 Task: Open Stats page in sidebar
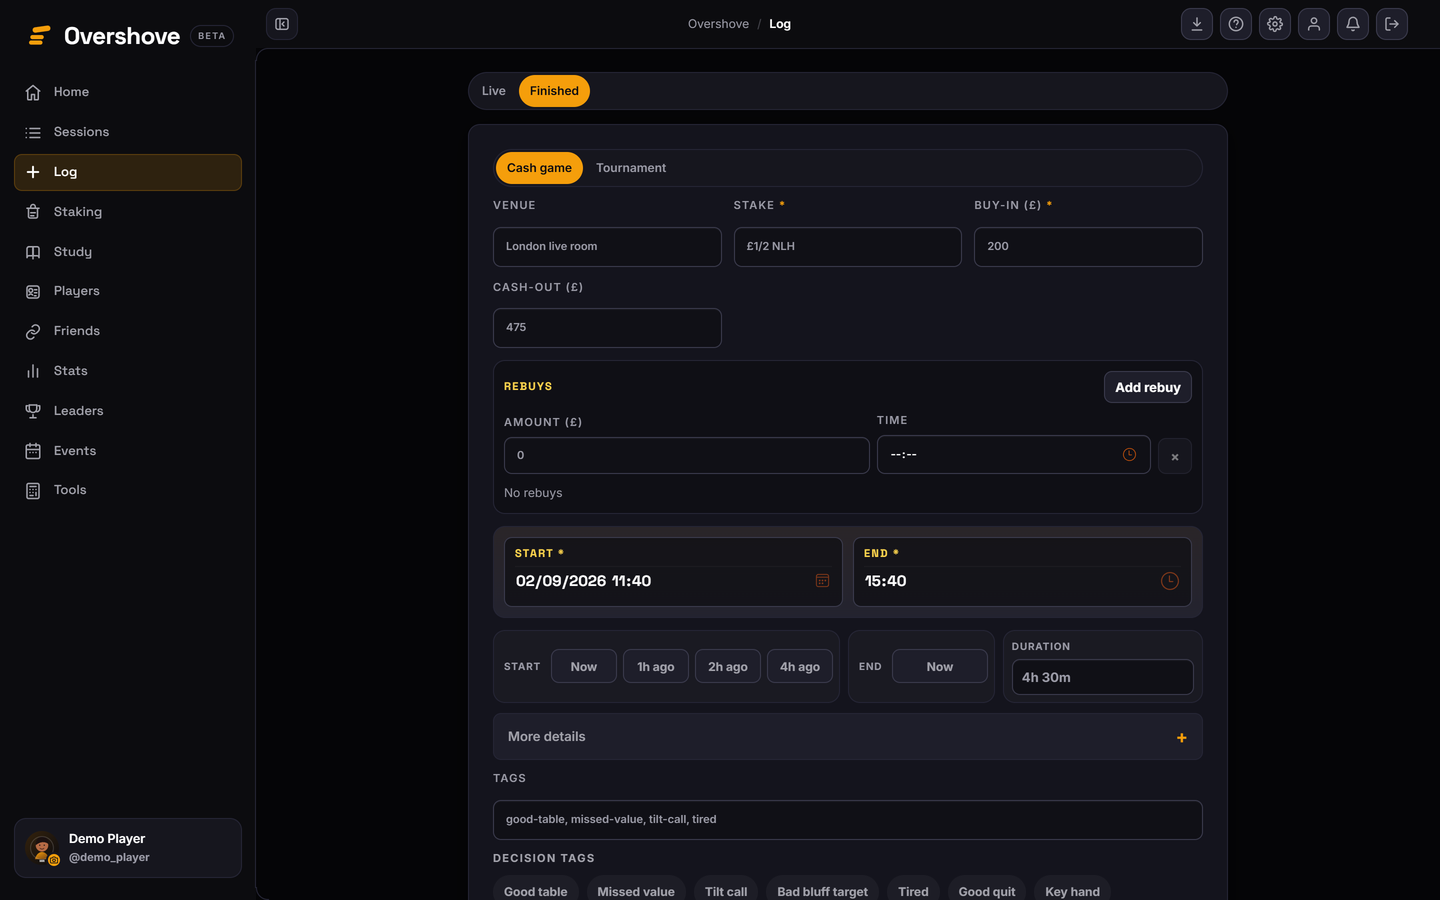point(128,371)
